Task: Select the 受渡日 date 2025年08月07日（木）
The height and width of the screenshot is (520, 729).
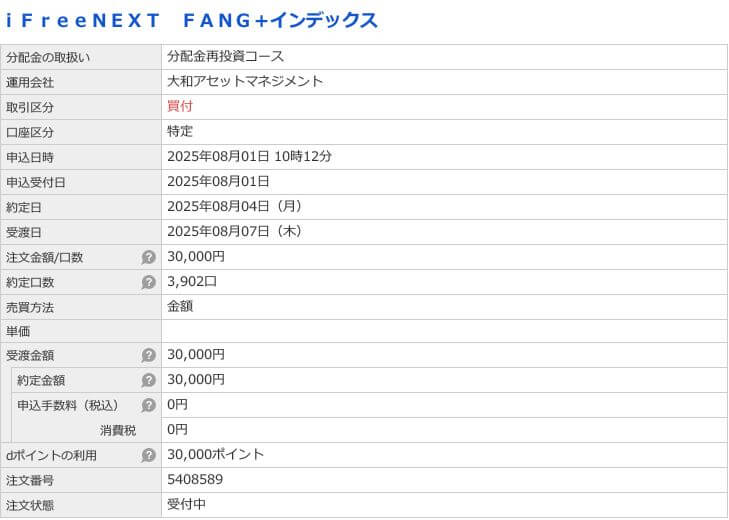Action: 236,231
